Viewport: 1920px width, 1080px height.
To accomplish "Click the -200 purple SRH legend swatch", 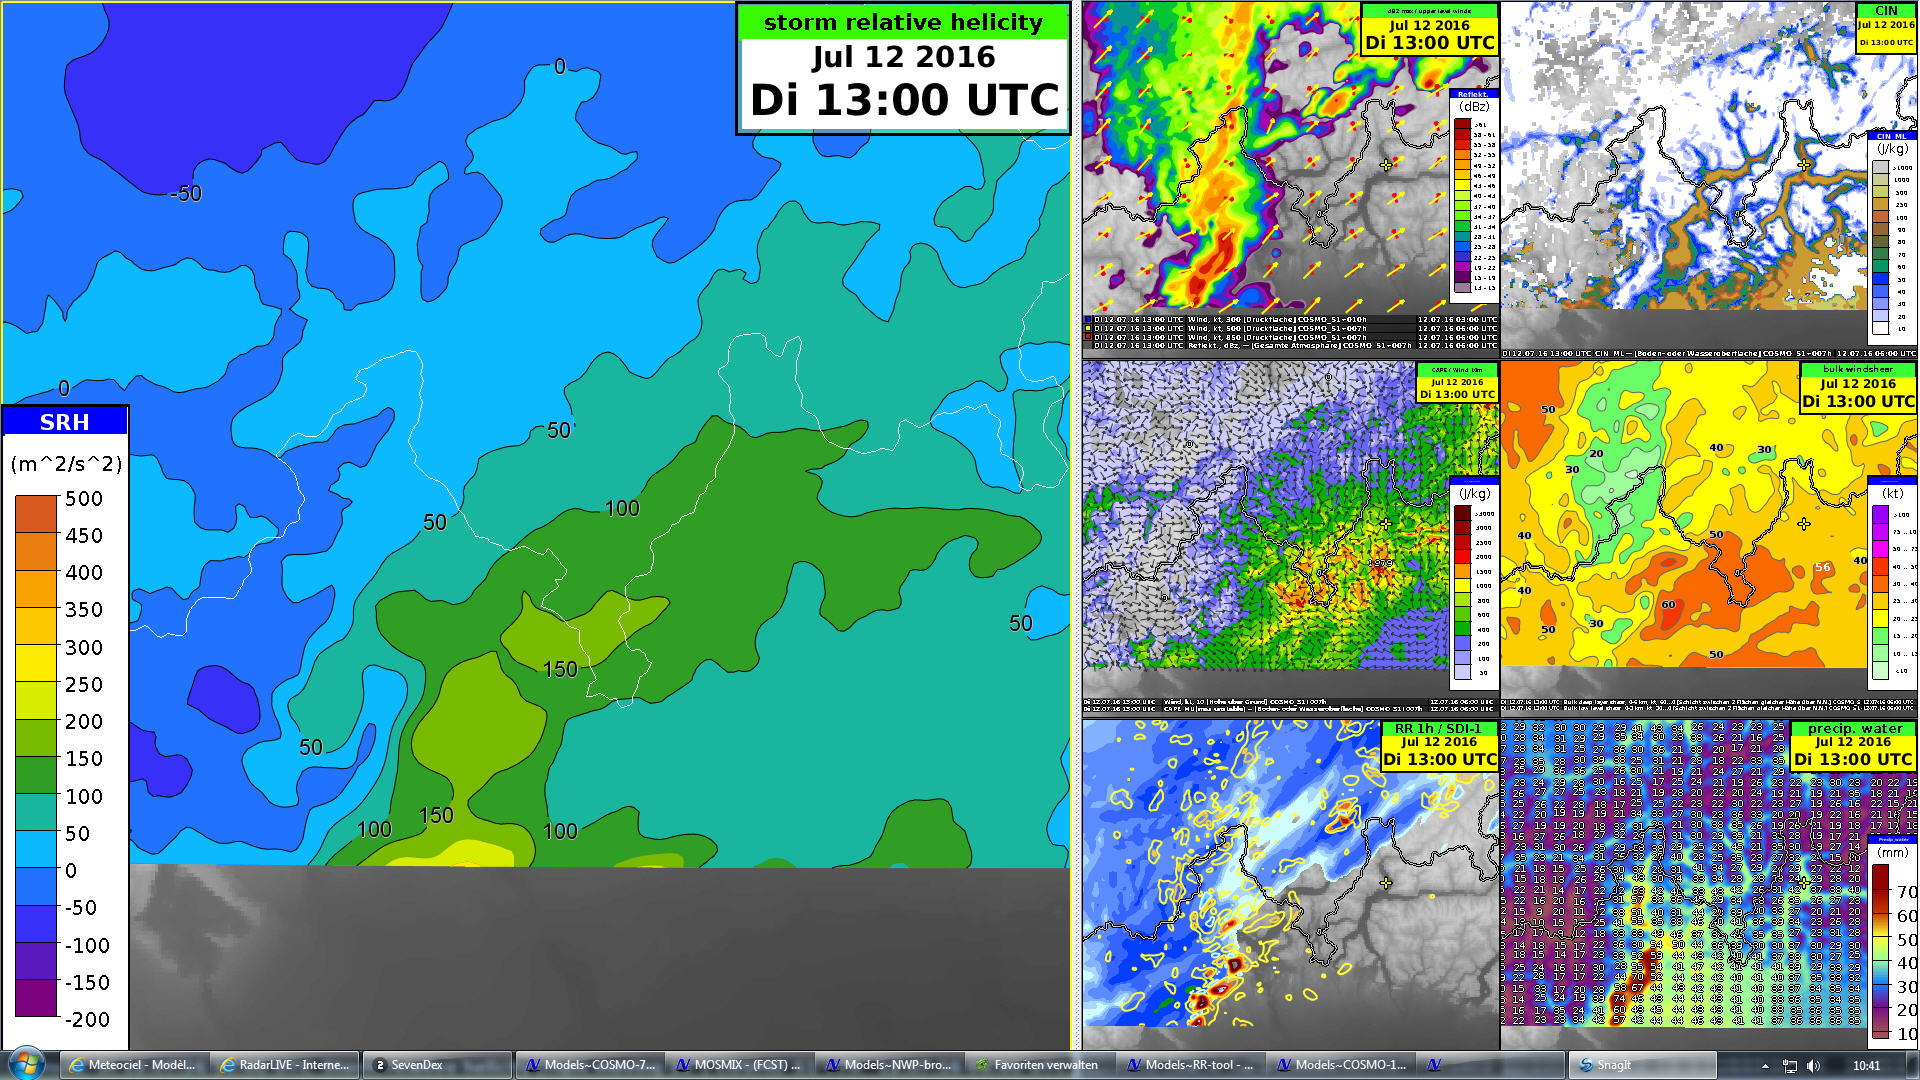I will [36, 998].
